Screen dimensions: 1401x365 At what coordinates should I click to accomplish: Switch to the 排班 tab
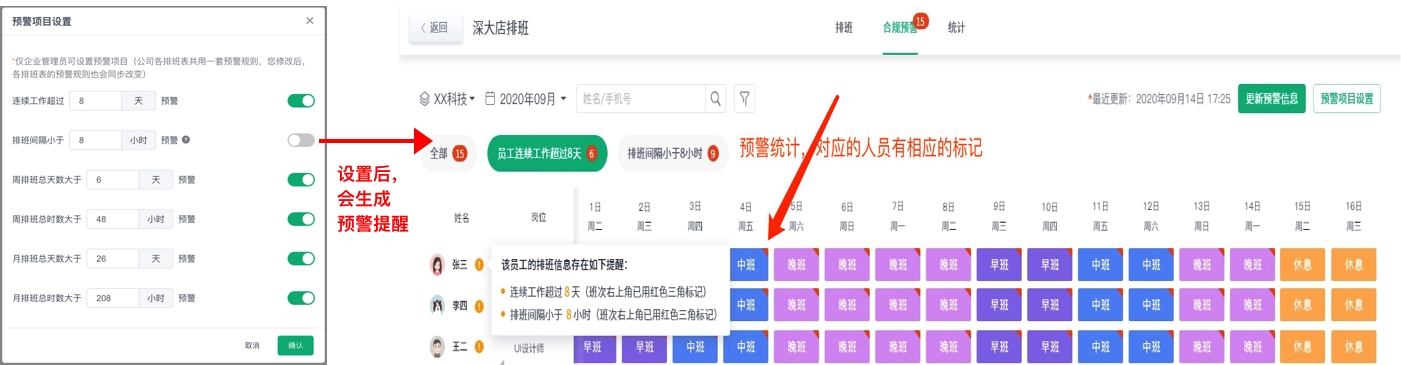pyautogui.click(x=844, y=28)
